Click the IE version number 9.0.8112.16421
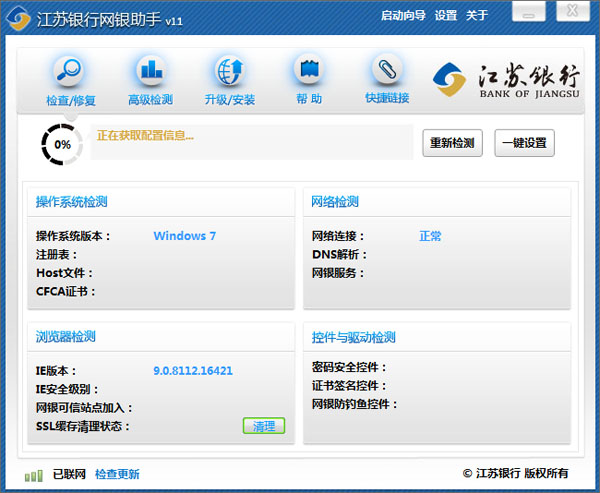This screenshot has height=493, width=600. tap(193, 371)
